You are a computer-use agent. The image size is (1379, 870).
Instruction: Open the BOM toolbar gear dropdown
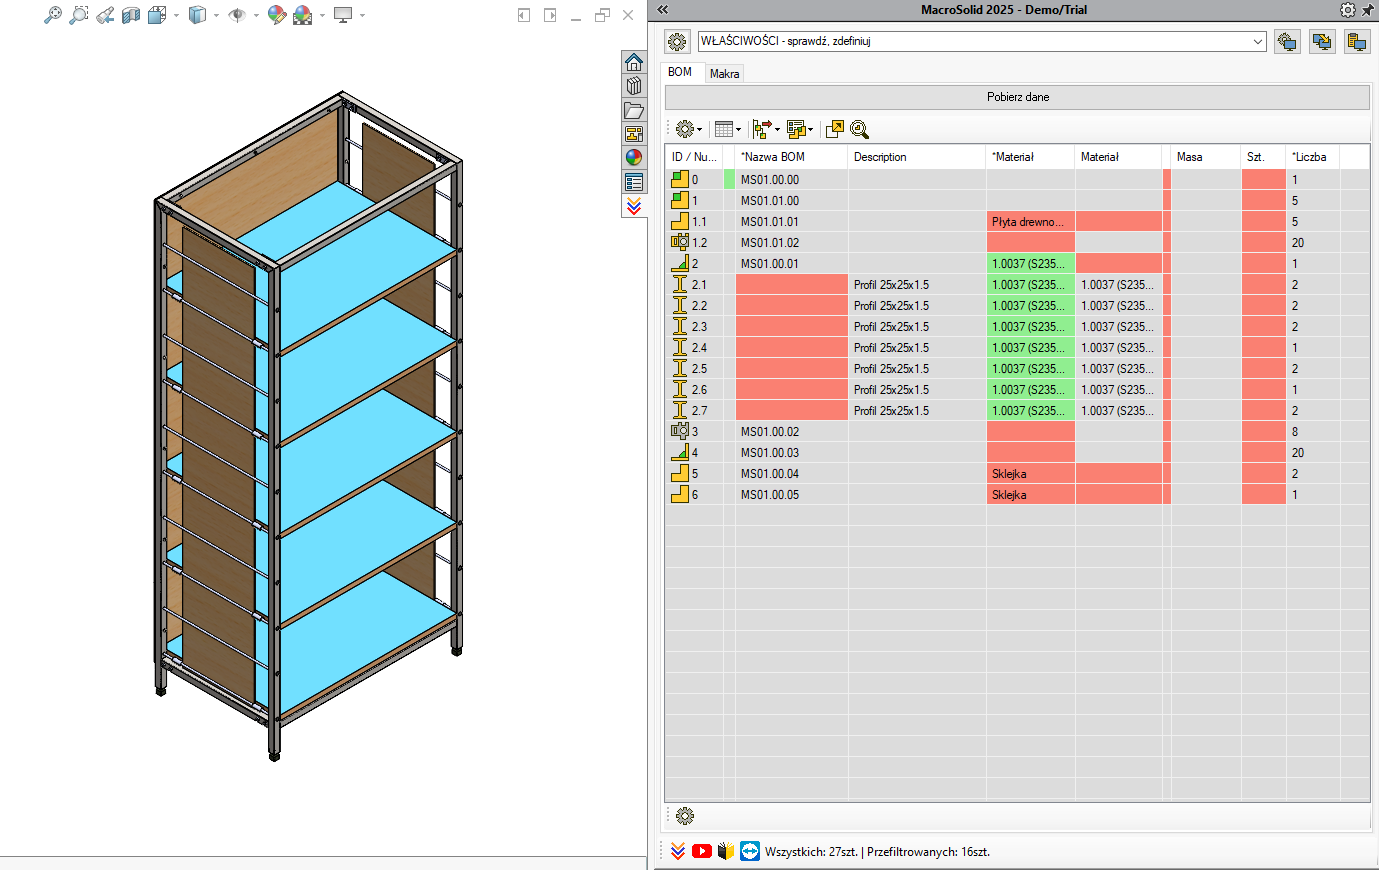688,129
